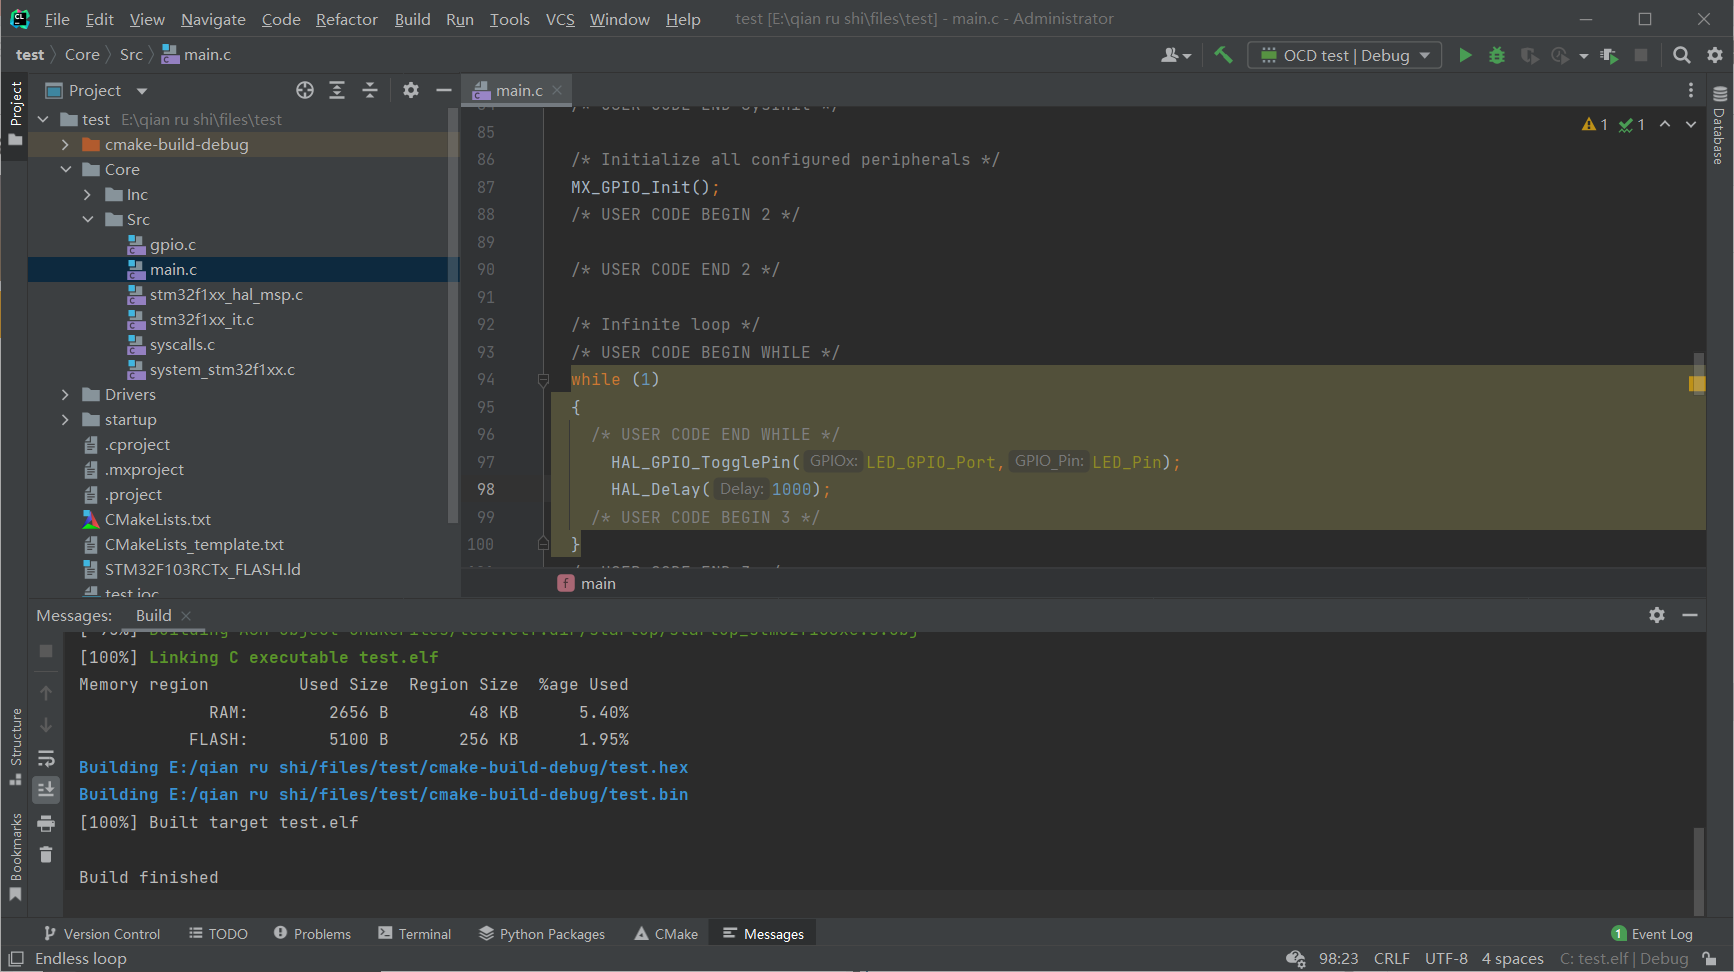Open the VCS menu

[560, 19]
